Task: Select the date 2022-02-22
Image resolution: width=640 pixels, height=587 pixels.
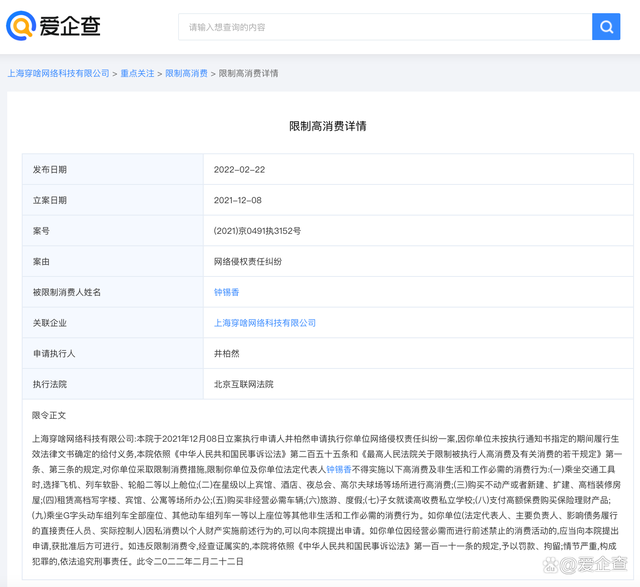Action: pos(239,170)
